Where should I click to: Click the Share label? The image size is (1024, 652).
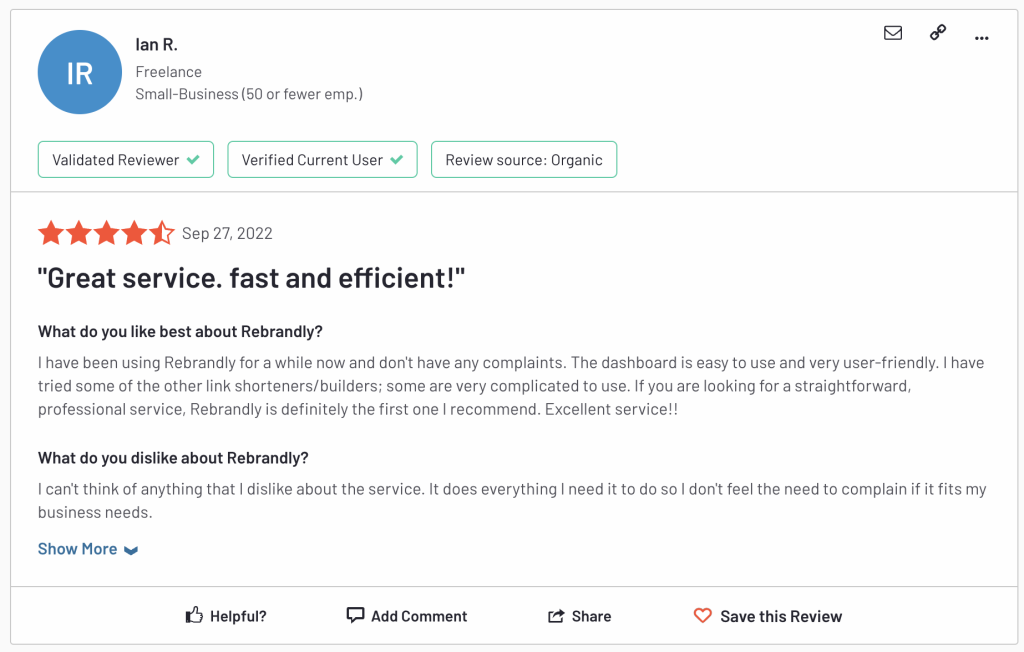[x=591, y=616]
